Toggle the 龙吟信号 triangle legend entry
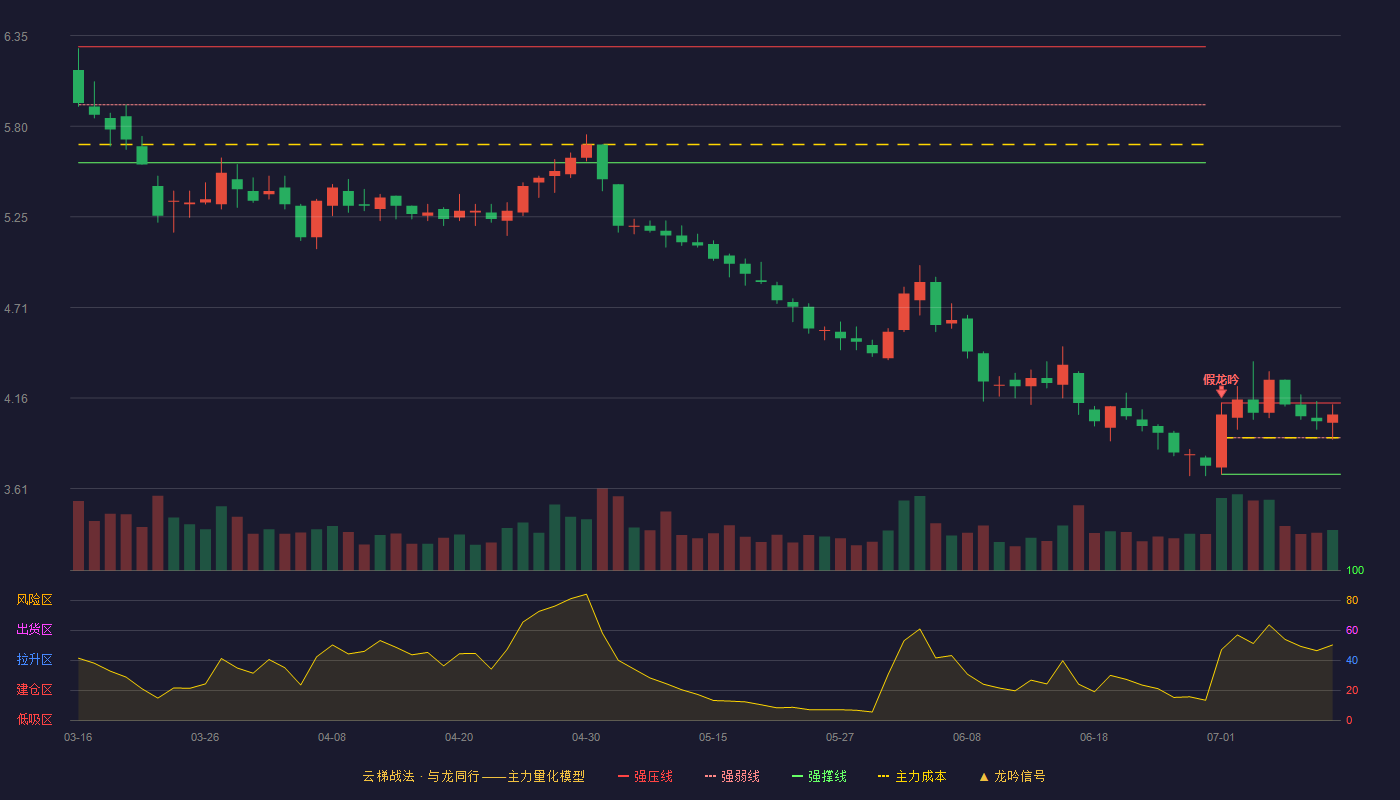This screenshot has width=1400, height=800. click(x=1012, y=776)
